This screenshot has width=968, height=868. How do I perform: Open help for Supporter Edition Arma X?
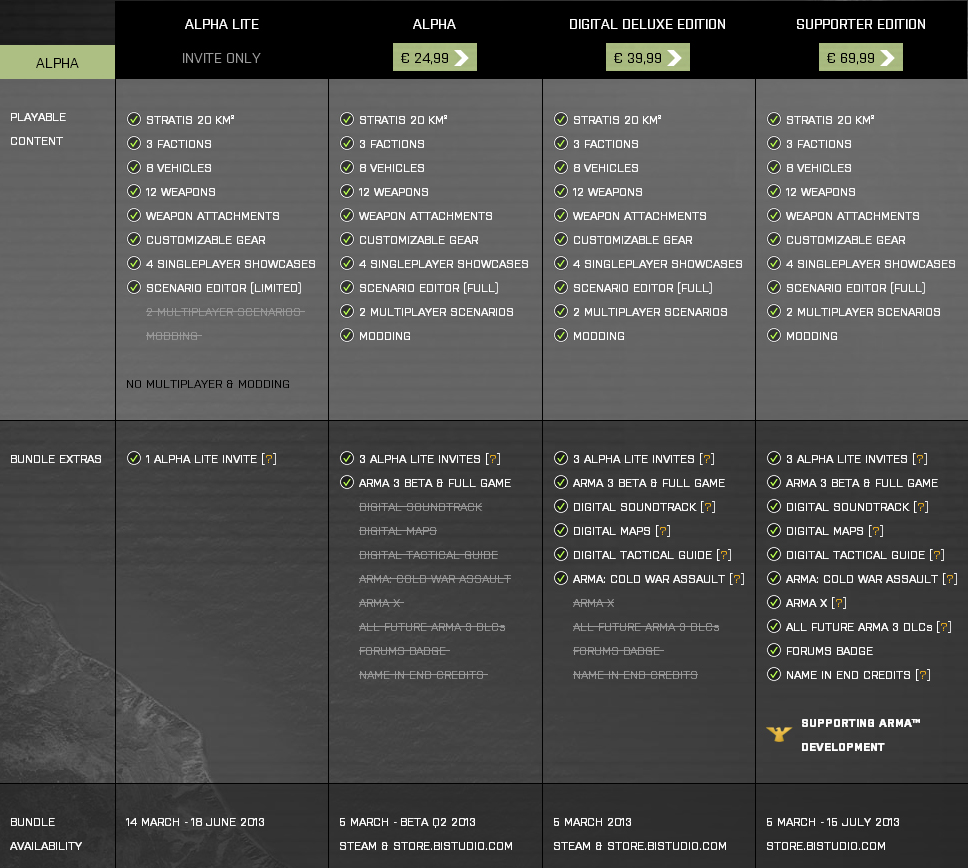tap(839, 603)
